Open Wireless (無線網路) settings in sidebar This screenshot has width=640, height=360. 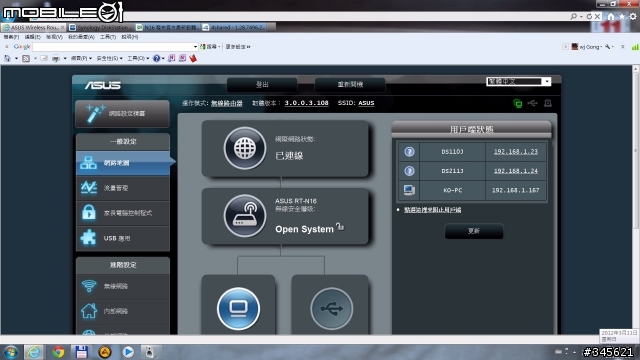point(122,286)
